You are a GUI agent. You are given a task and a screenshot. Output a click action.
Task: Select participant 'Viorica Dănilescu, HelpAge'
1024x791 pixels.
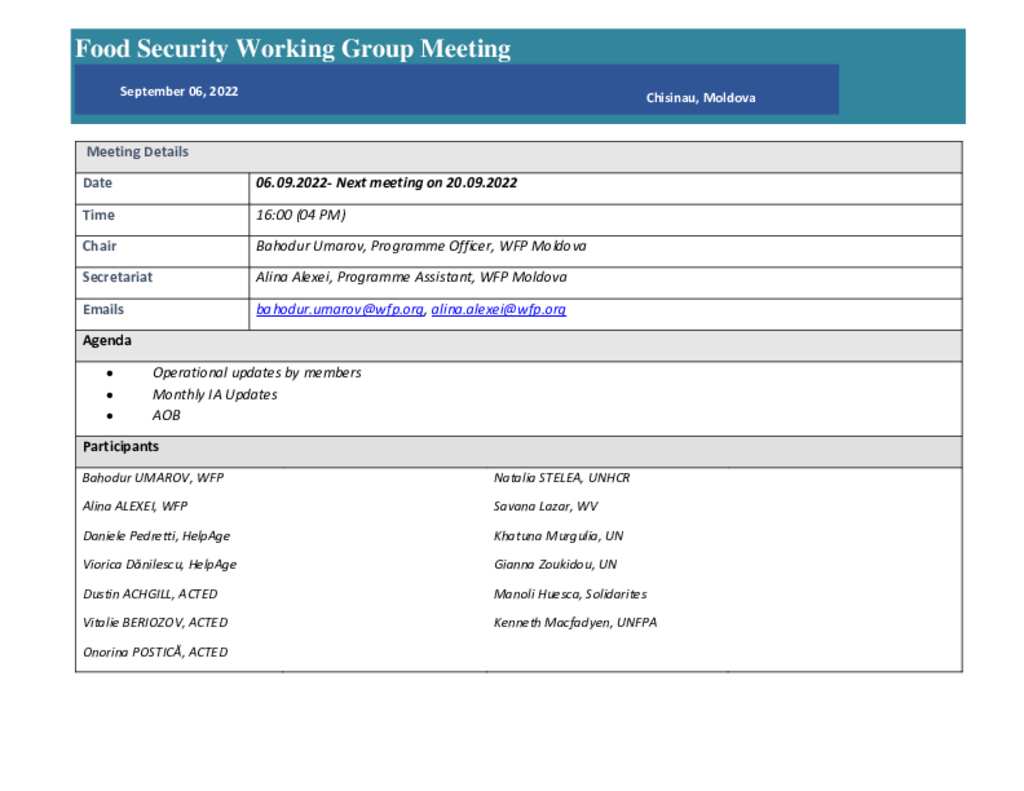coord(159,564)
